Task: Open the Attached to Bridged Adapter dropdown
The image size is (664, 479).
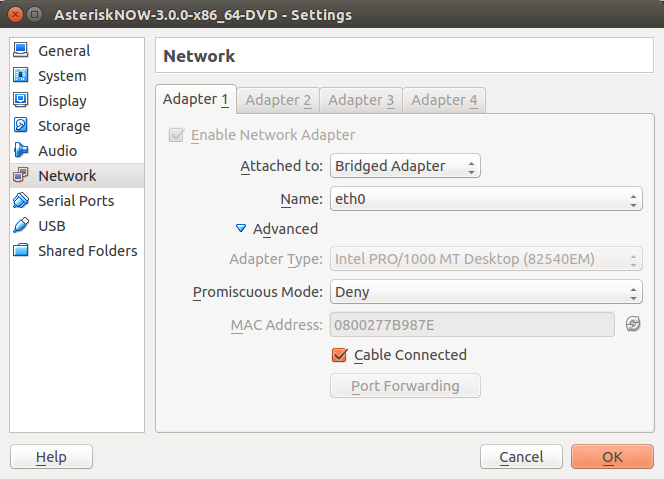Action: tap(405, 166)
